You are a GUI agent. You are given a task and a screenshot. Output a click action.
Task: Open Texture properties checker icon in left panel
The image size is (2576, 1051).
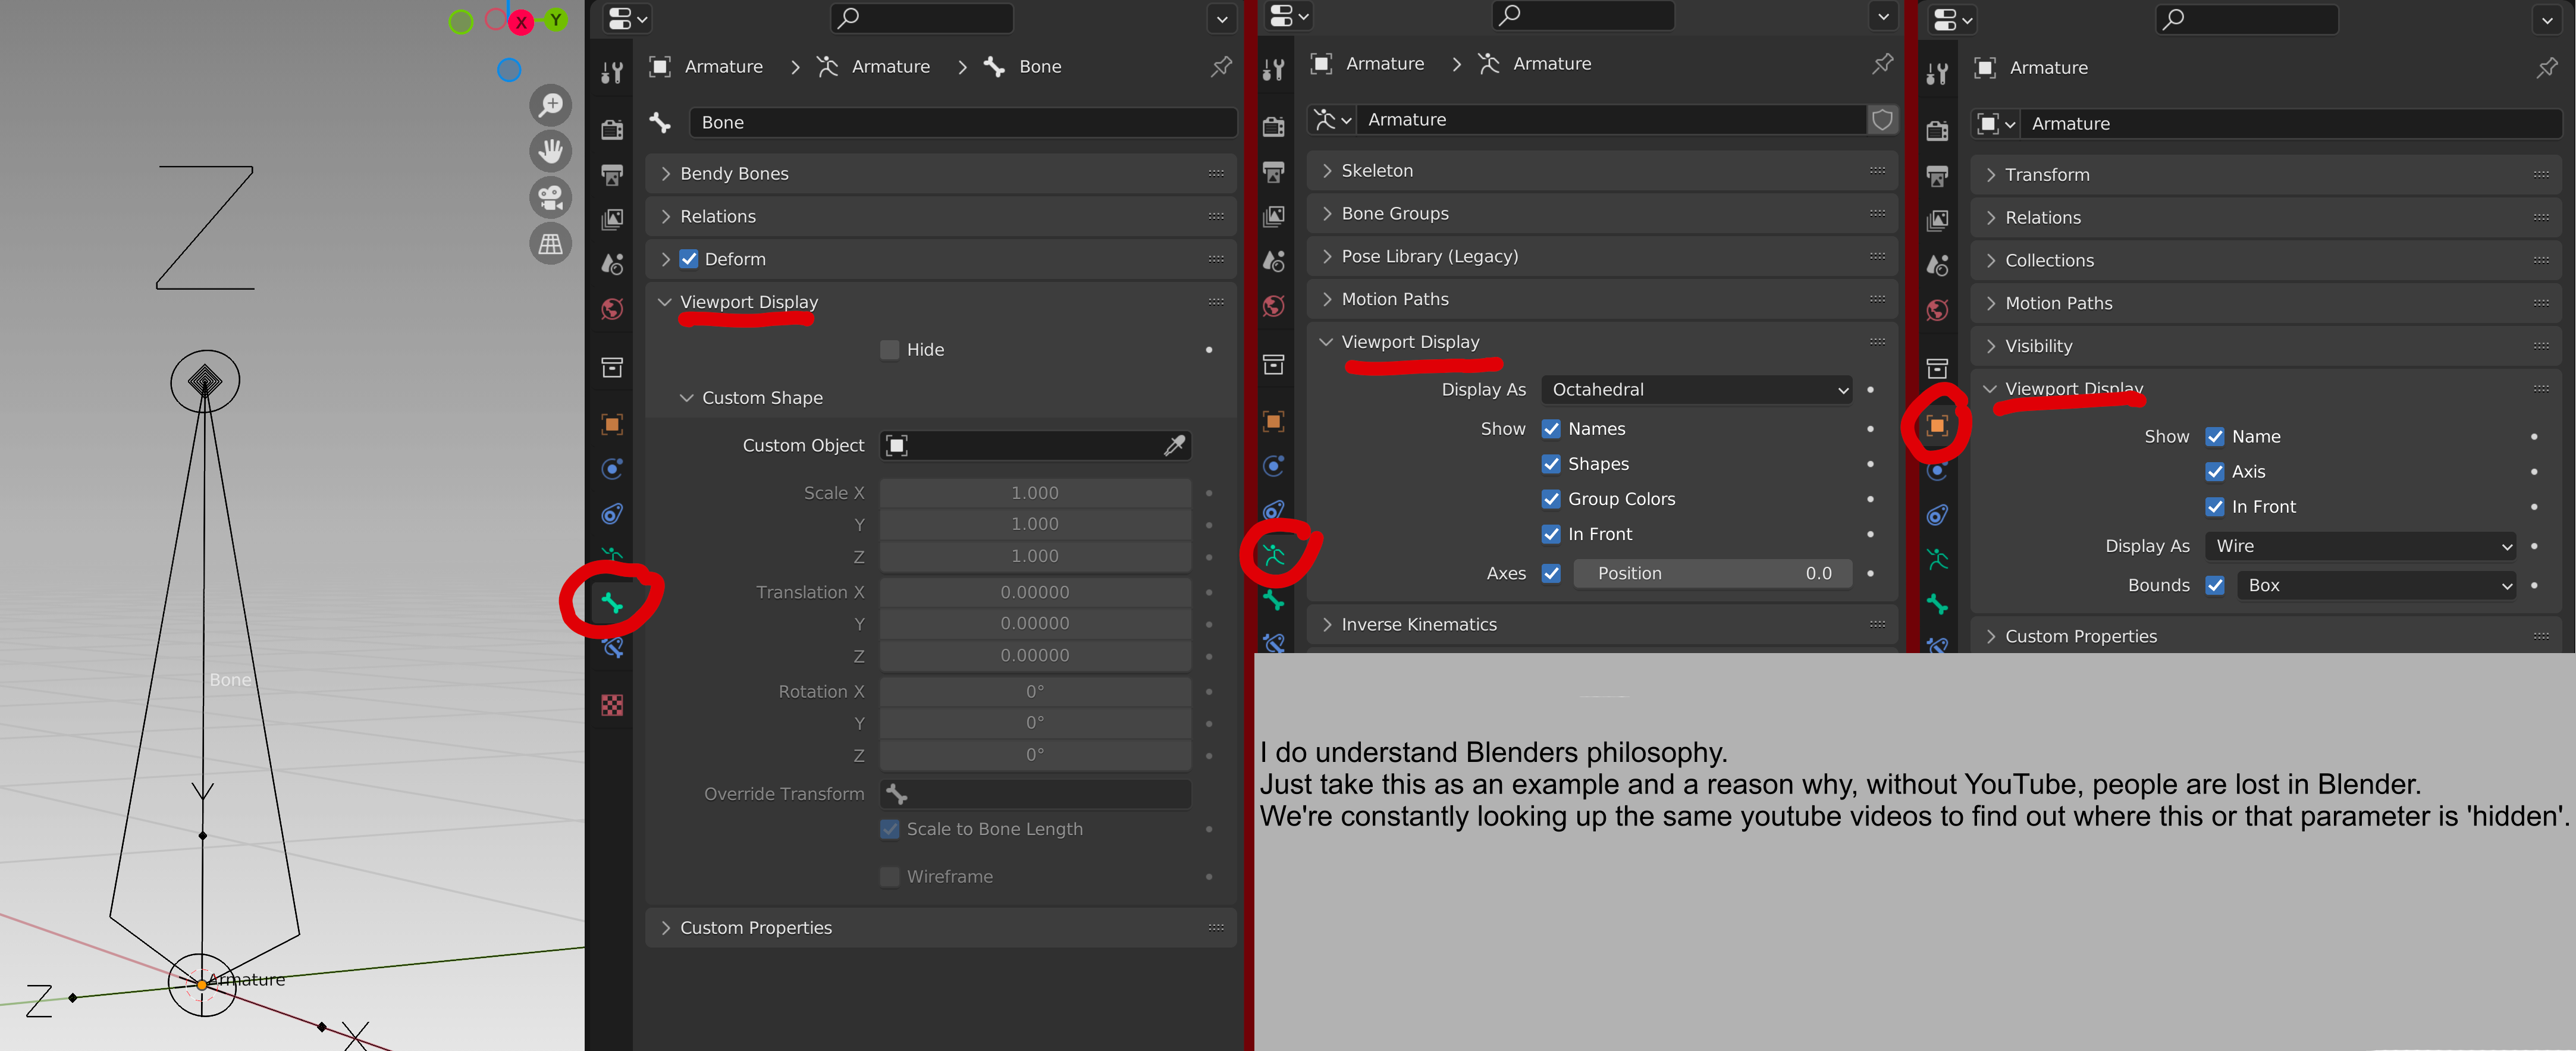click(612, 705)
